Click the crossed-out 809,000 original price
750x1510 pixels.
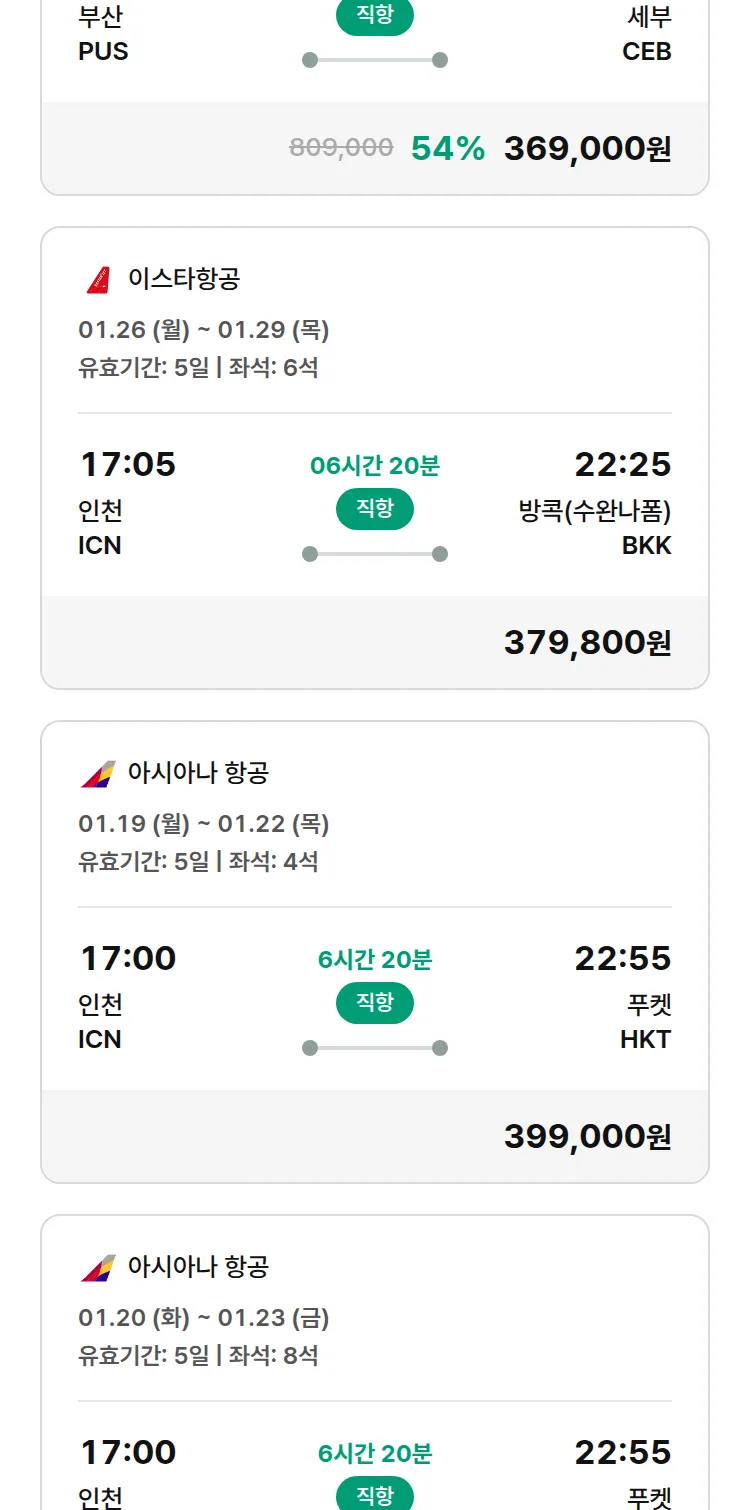pyautogui.click(x=341, y=149)
